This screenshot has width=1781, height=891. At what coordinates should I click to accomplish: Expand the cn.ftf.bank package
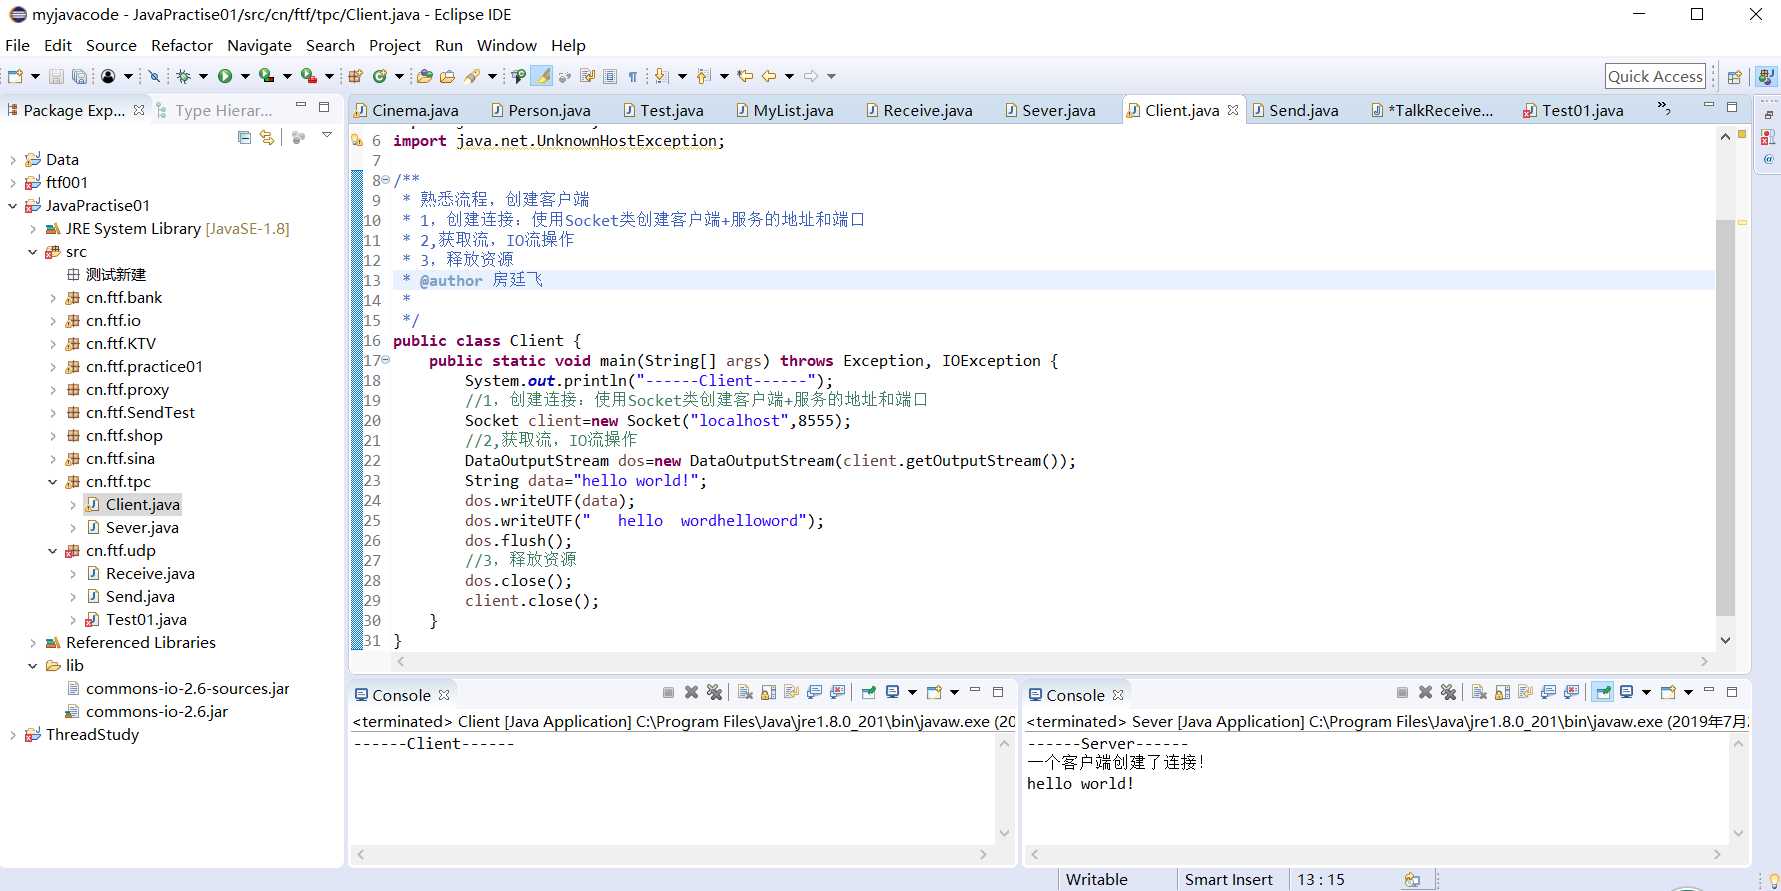tap(52, 298)
